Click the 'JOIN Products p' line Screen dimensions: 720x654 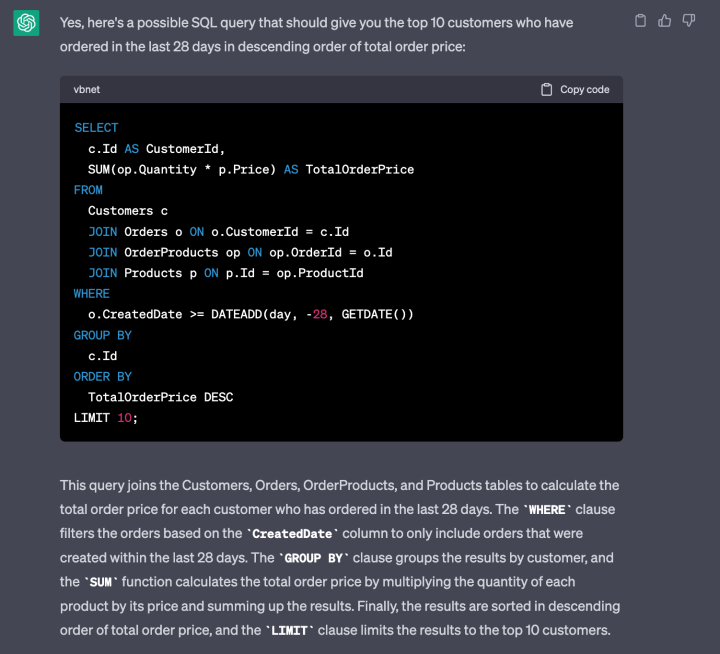pyautogui.click(x=225, y=273)
